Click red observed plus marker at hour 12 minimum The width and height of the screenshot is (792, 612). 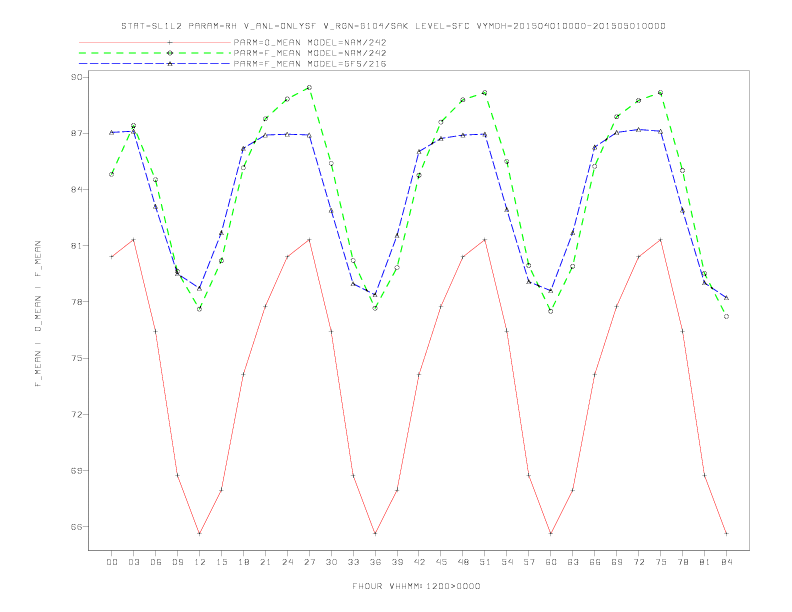pyautogui.click(x=200, y=533)
